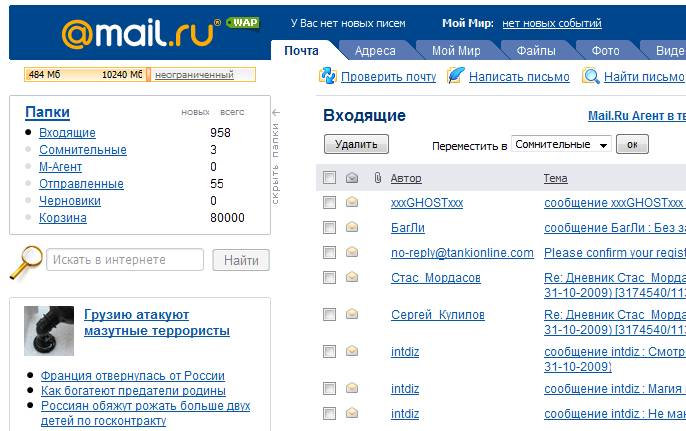Click envelope icon of the 'Не ман' intdiz message
Viewport: 686px width, 431px height.
tap(352, 413)
